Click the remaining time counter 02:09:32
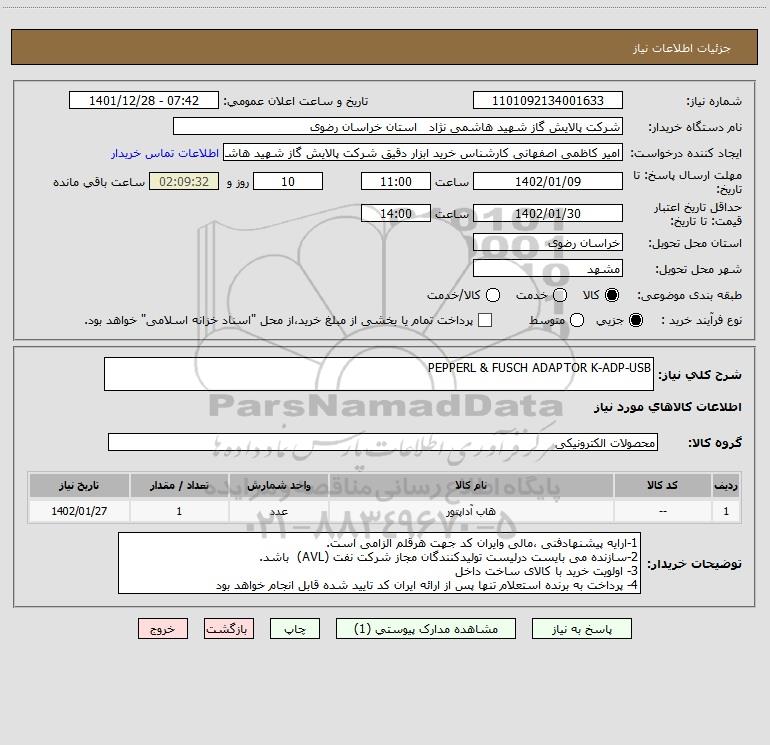Viewport: 770px width, 745px height. (184, 181)
